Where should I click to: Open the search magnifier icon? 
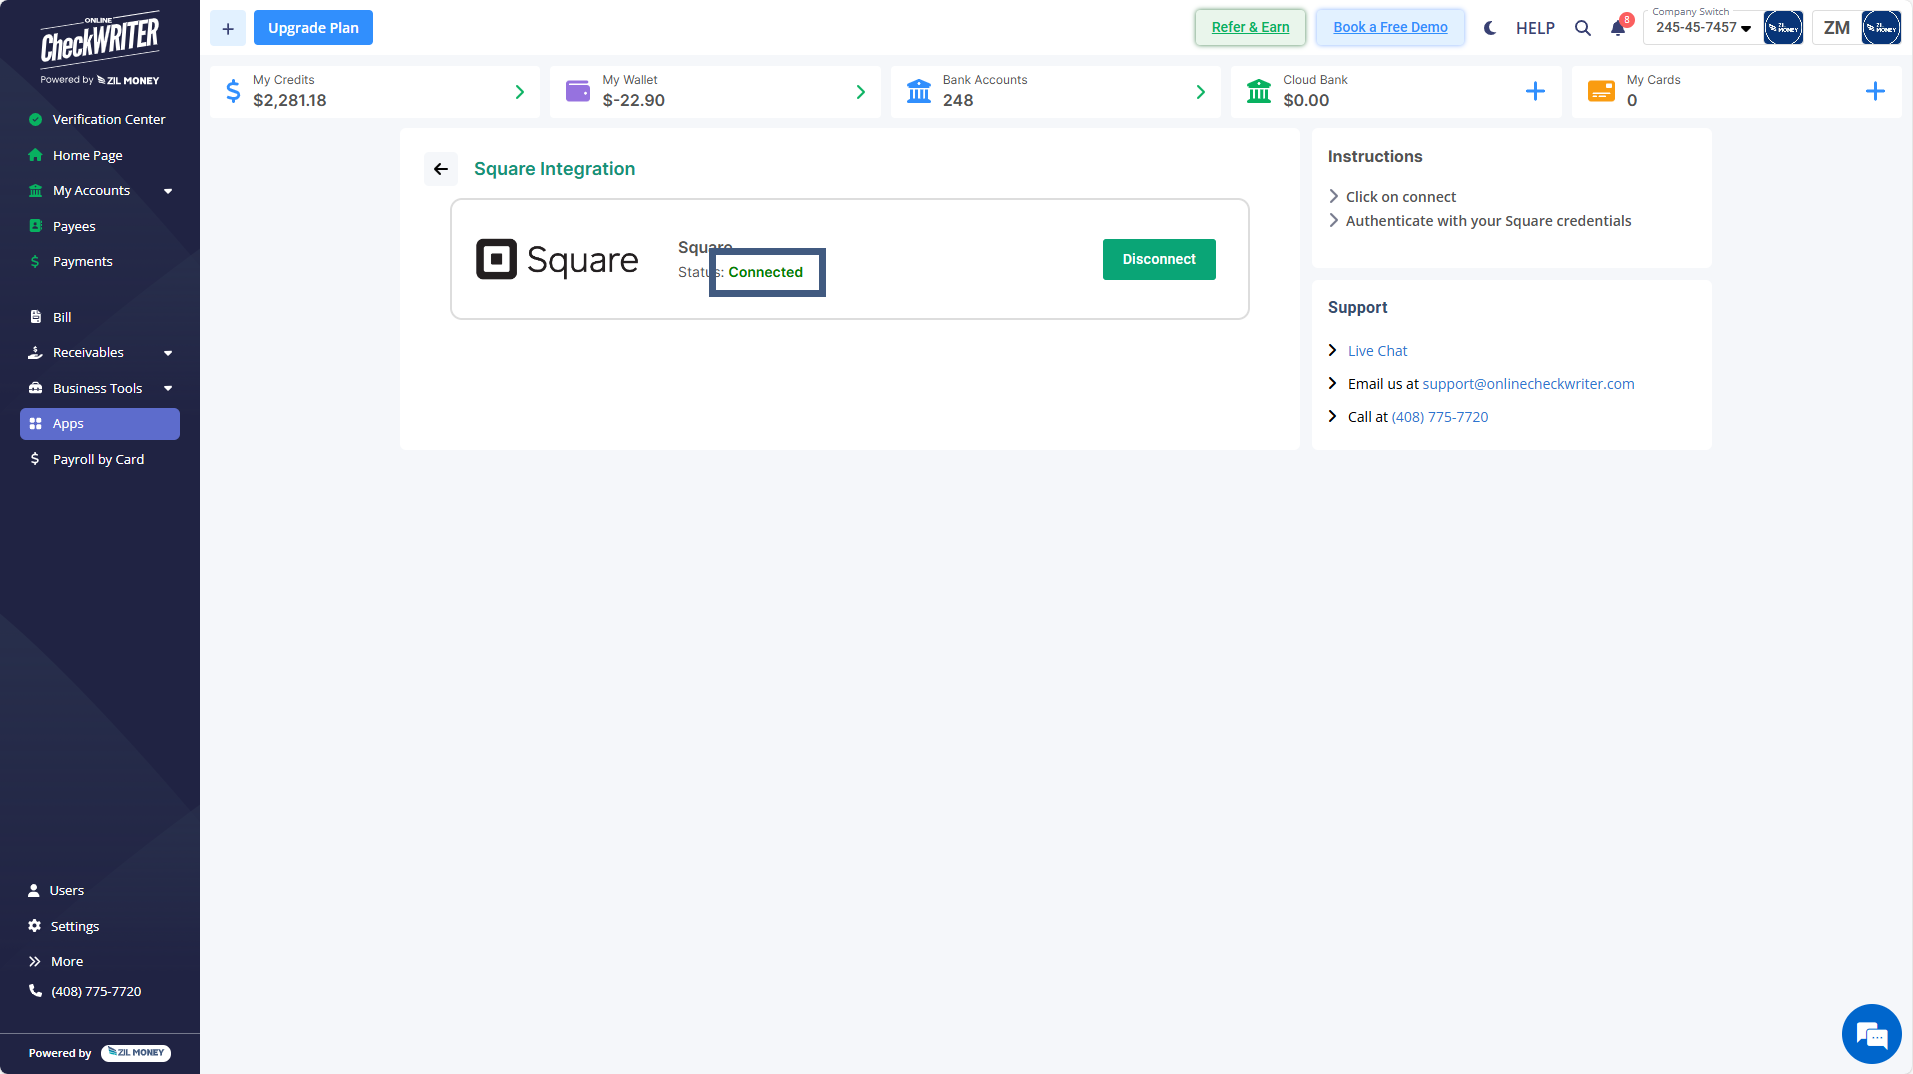pos(1583,28)
